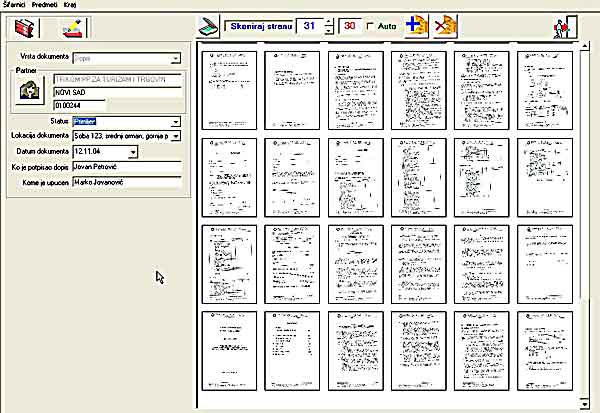
Task: Open the Šifarnici menu
Action: 15,5
